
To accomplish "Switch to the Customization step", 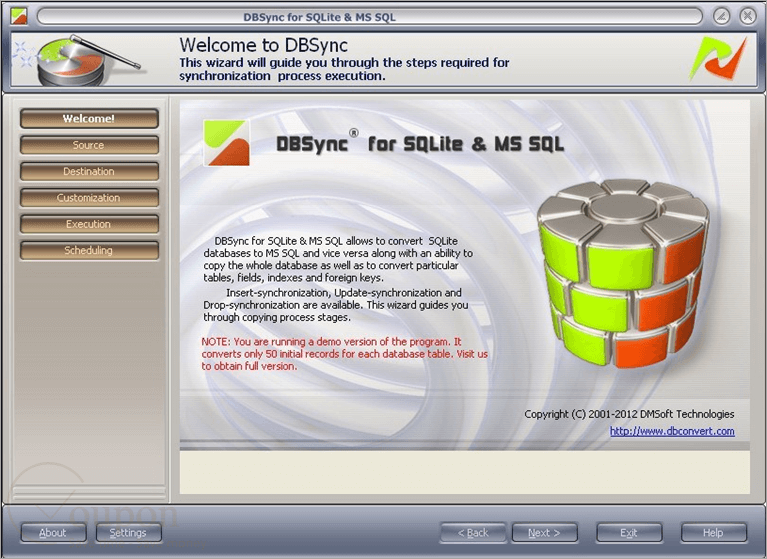I will click(x=89, y=198).
